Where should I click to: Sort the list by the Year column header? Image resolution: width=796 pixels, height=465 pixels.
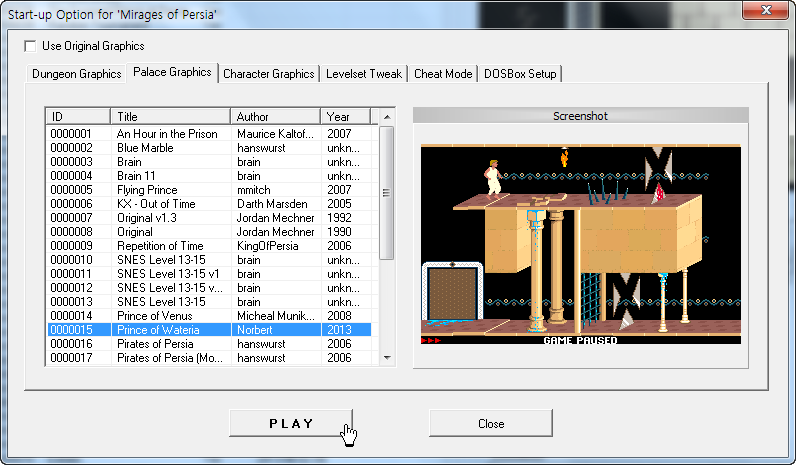pyautogui.click(x=346, y=116)
